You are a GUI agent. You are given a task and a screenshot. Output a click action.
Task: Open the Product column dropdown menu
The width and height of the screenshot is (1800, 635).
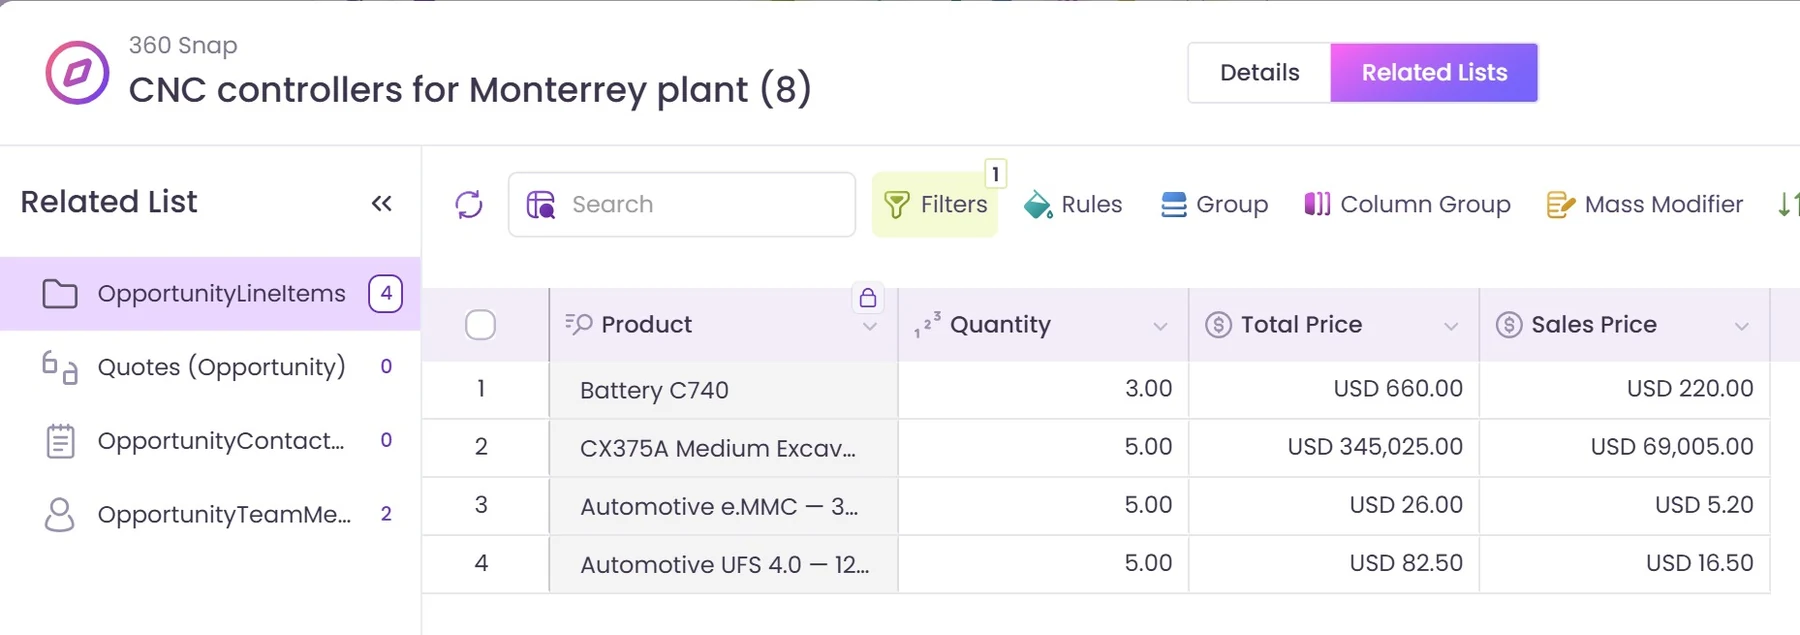coord(870,327)
